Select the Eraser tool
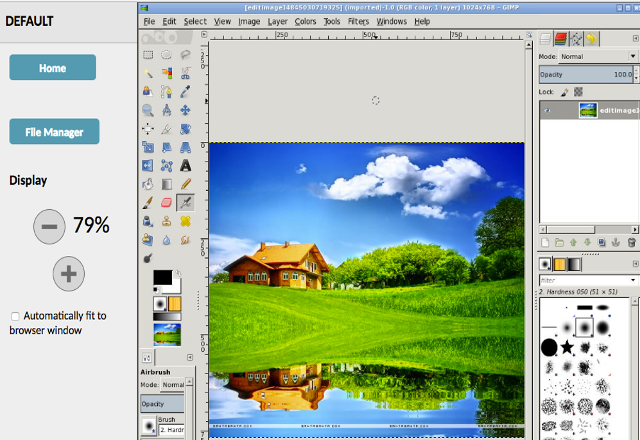 click(167, 202)
